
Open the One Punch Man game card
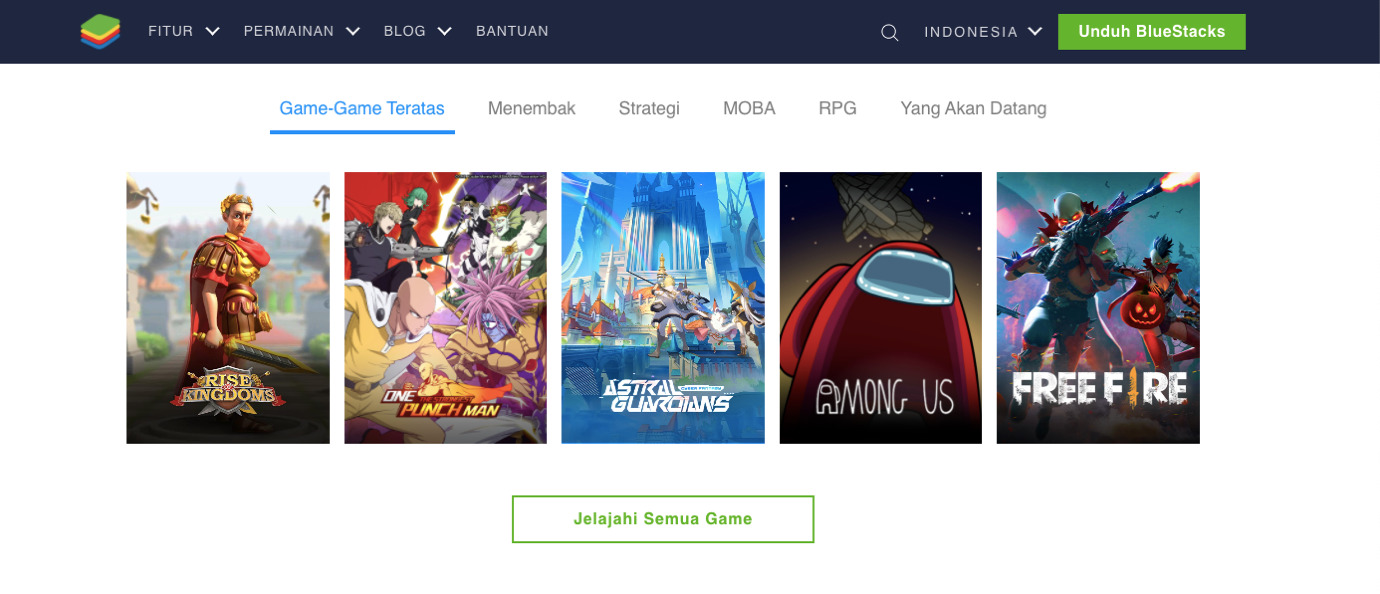coord(446,308)
